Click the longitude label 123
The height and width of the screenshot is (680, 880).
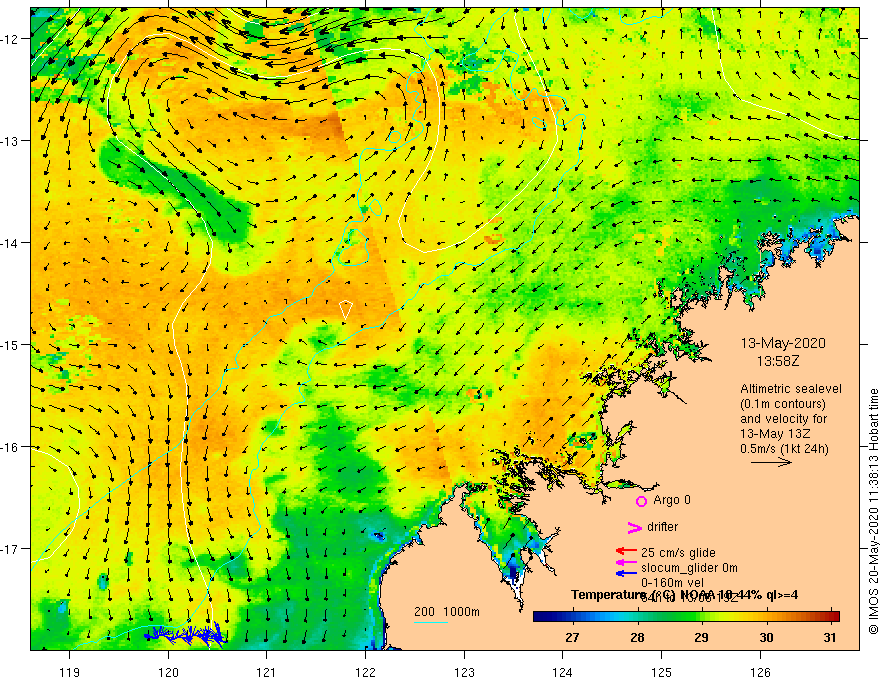coord(464,672)
